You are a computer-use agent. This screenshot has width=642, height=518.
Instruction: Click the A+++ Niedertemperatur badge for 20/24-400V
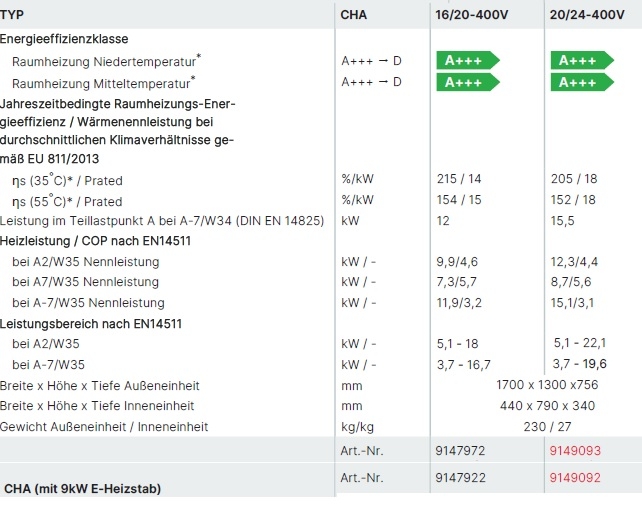[x=580, y=60]
